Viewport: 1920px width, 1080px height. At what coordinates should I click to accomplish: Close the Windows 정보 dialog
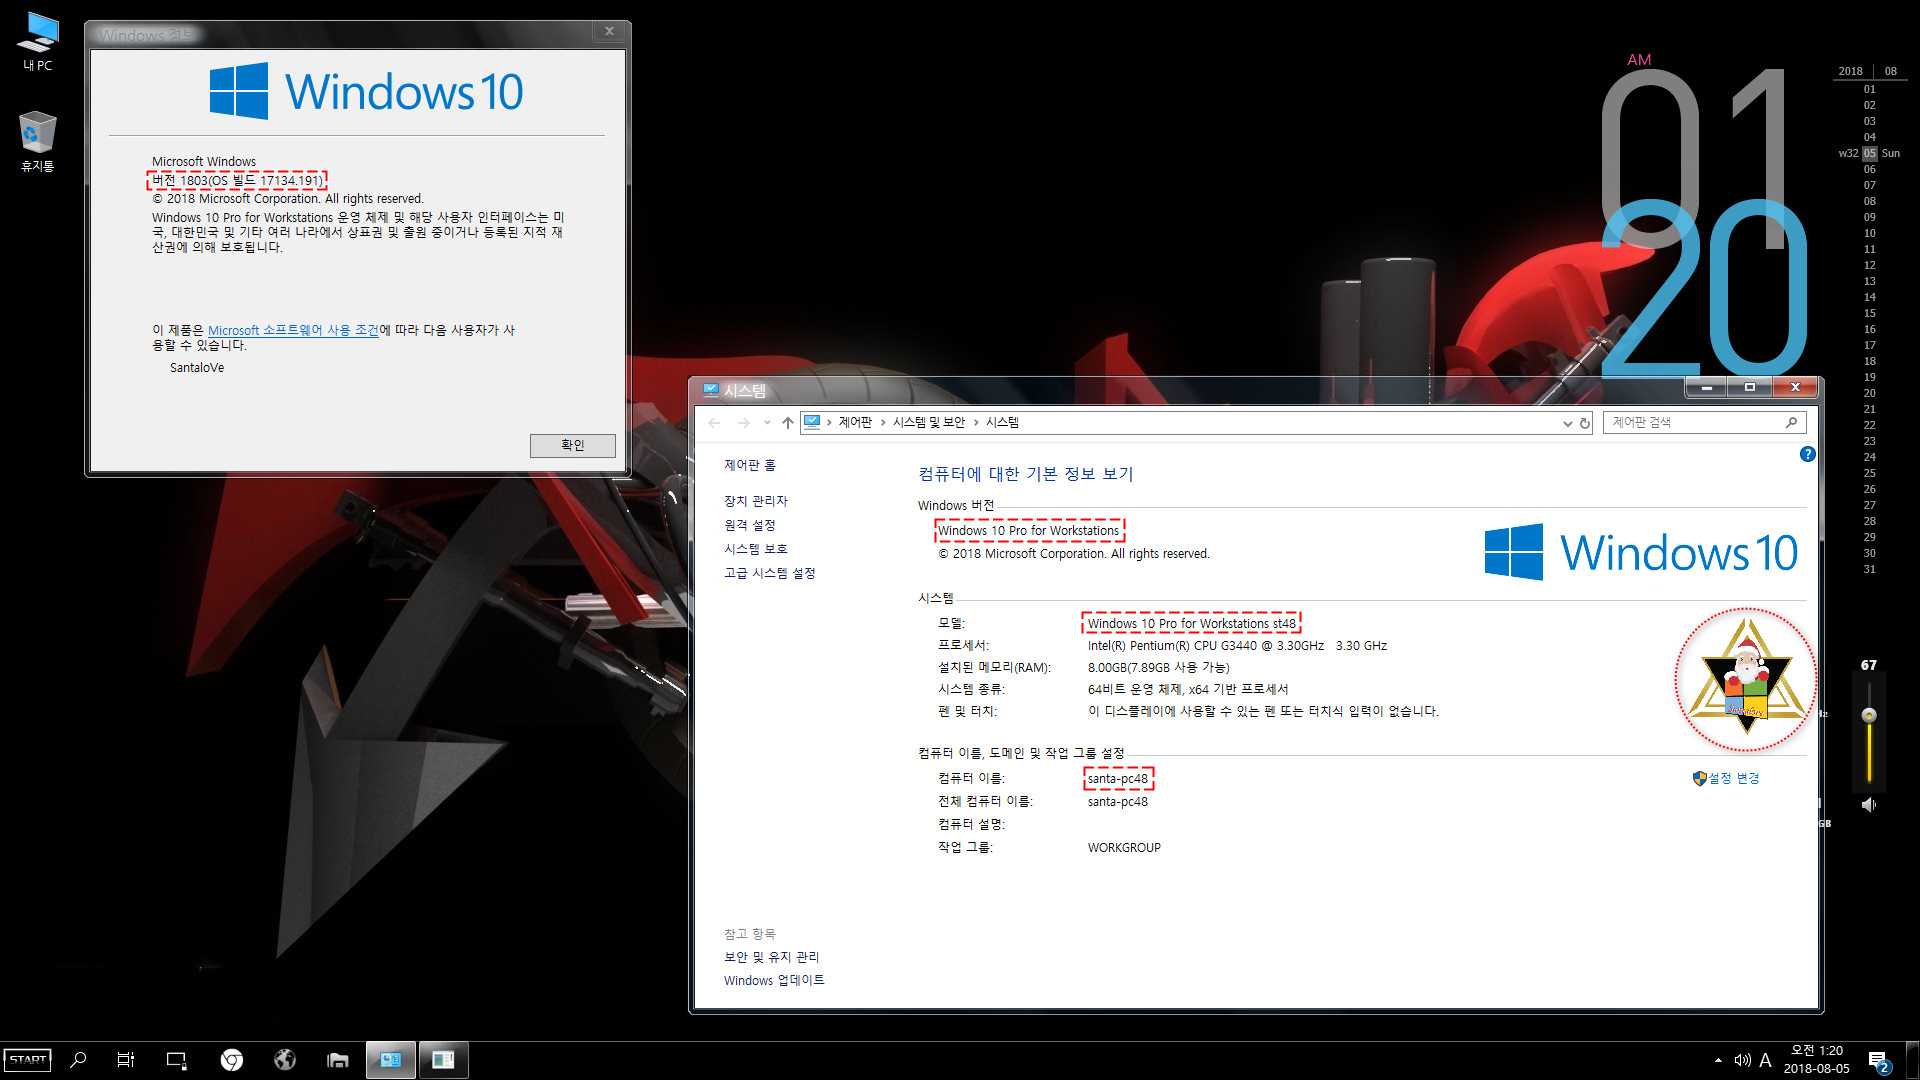coord(609,32)
